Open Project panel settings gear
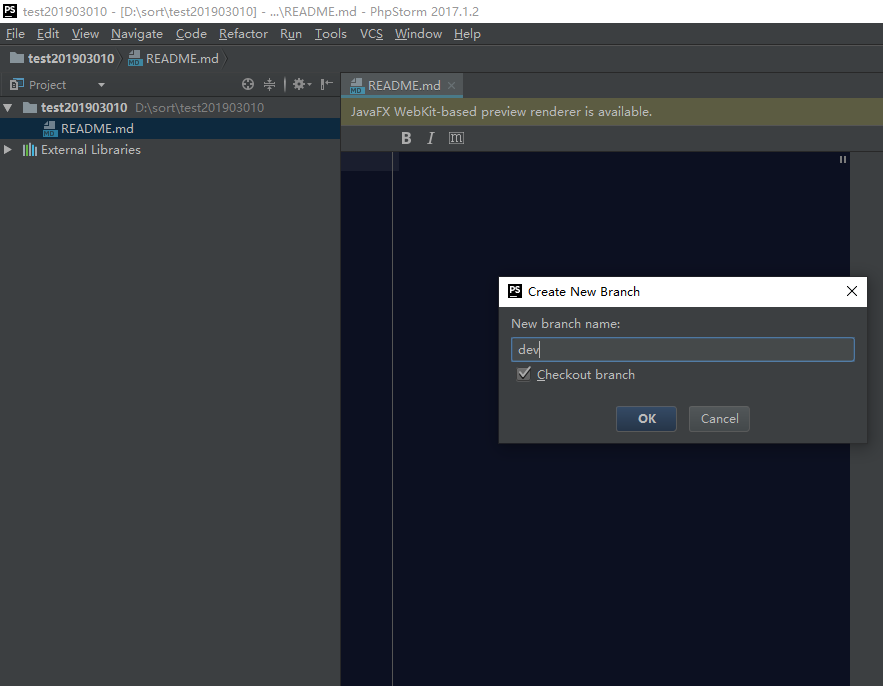The image size is (883, 686). tap(301, 84)
